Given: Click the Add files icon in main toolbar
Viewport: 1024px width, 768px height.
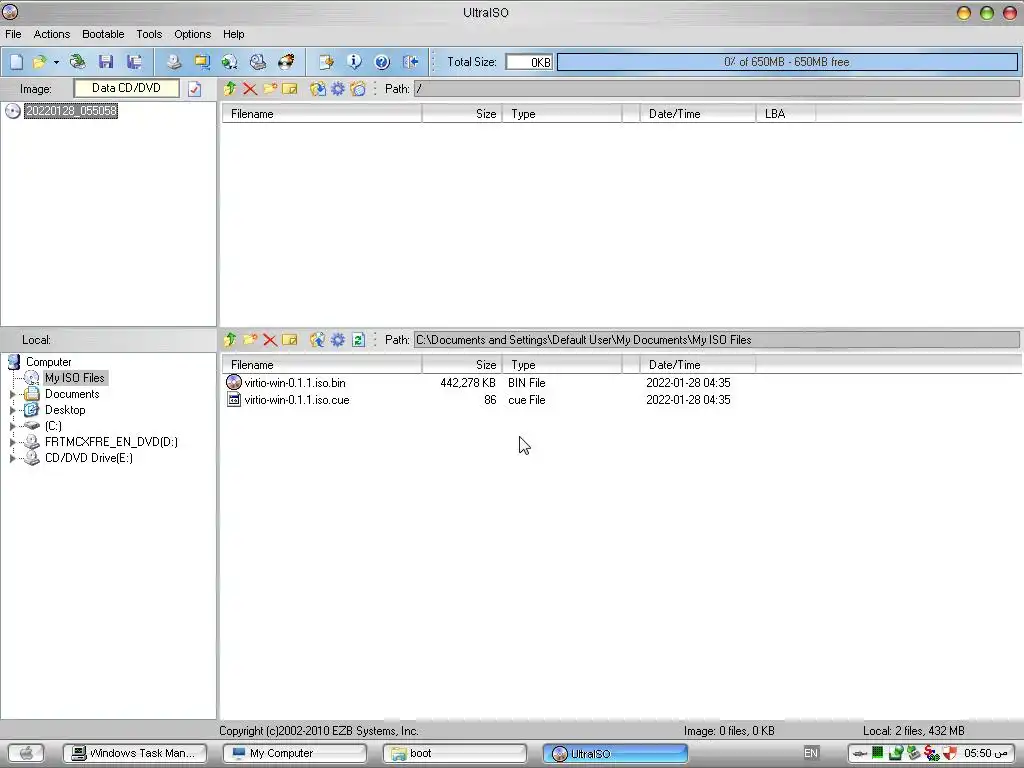Looking at the screenshot, I should tap(326, 62).
